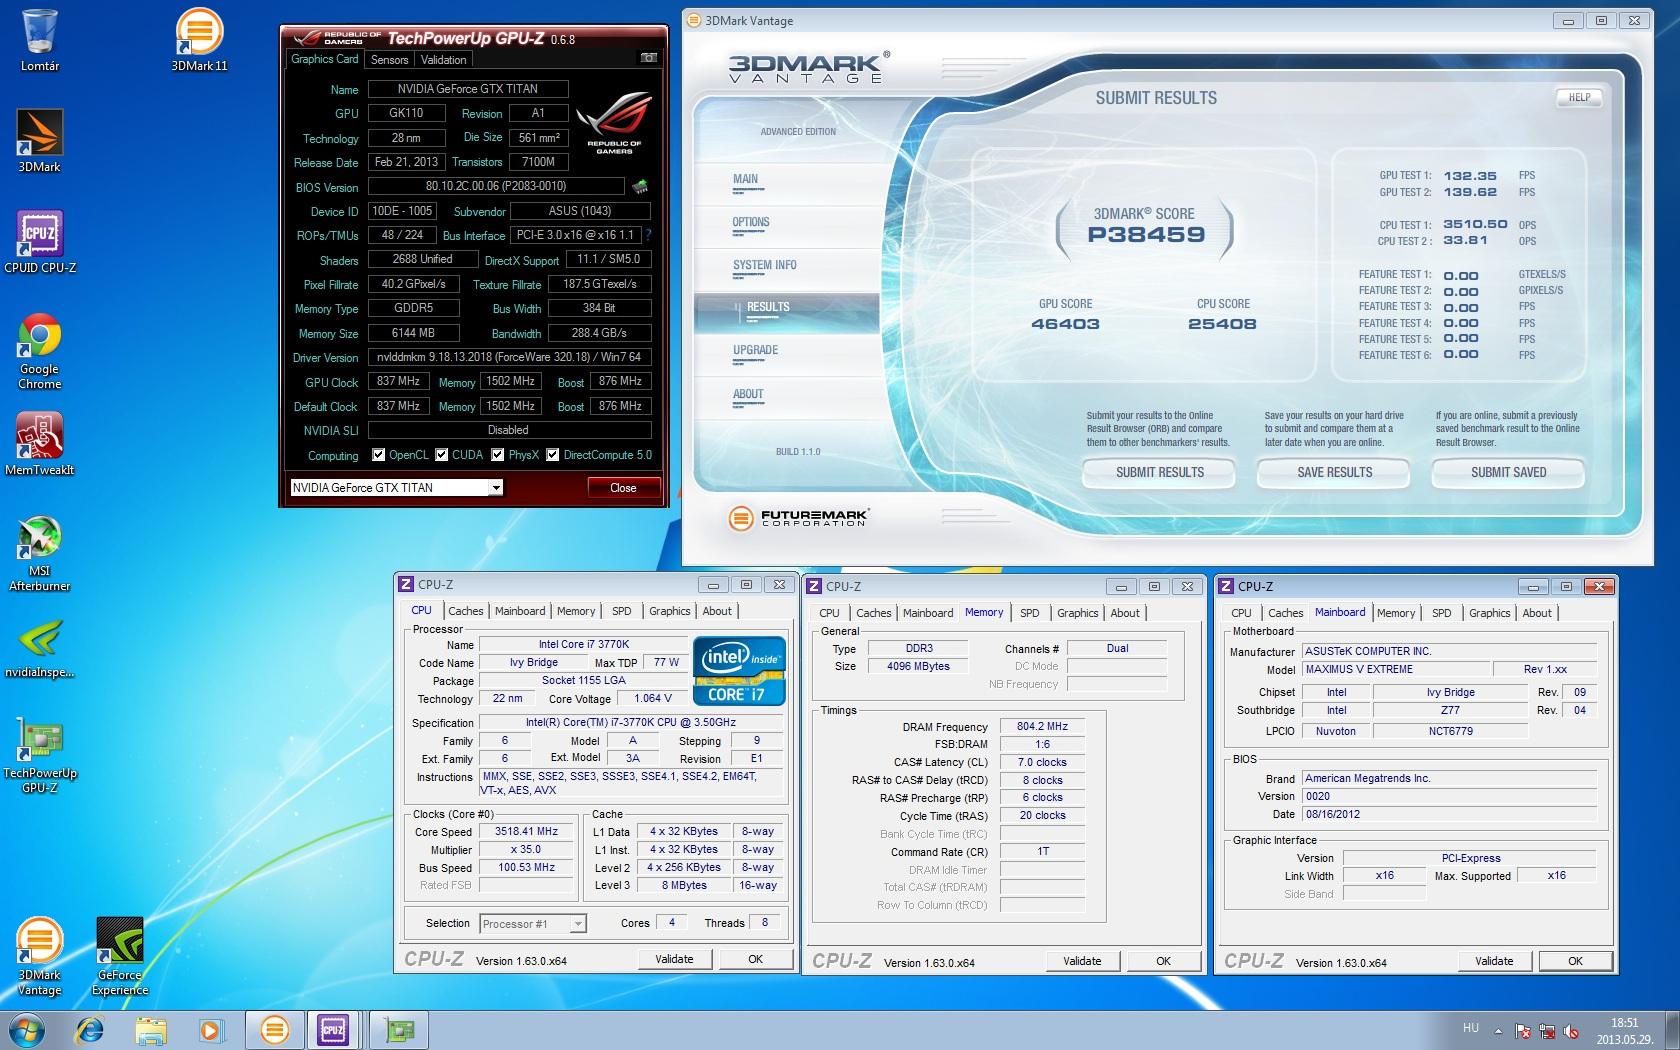Click the Bus Interface question mark icon
Screen dimensions: 1680x1050
[x=648, y=235]
